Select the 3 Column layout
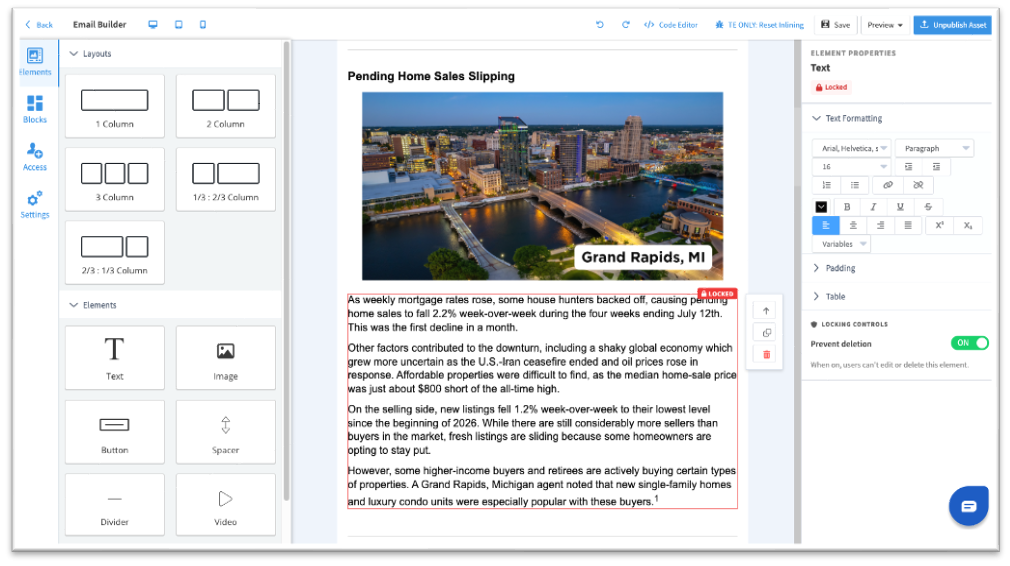 (115, 179)
